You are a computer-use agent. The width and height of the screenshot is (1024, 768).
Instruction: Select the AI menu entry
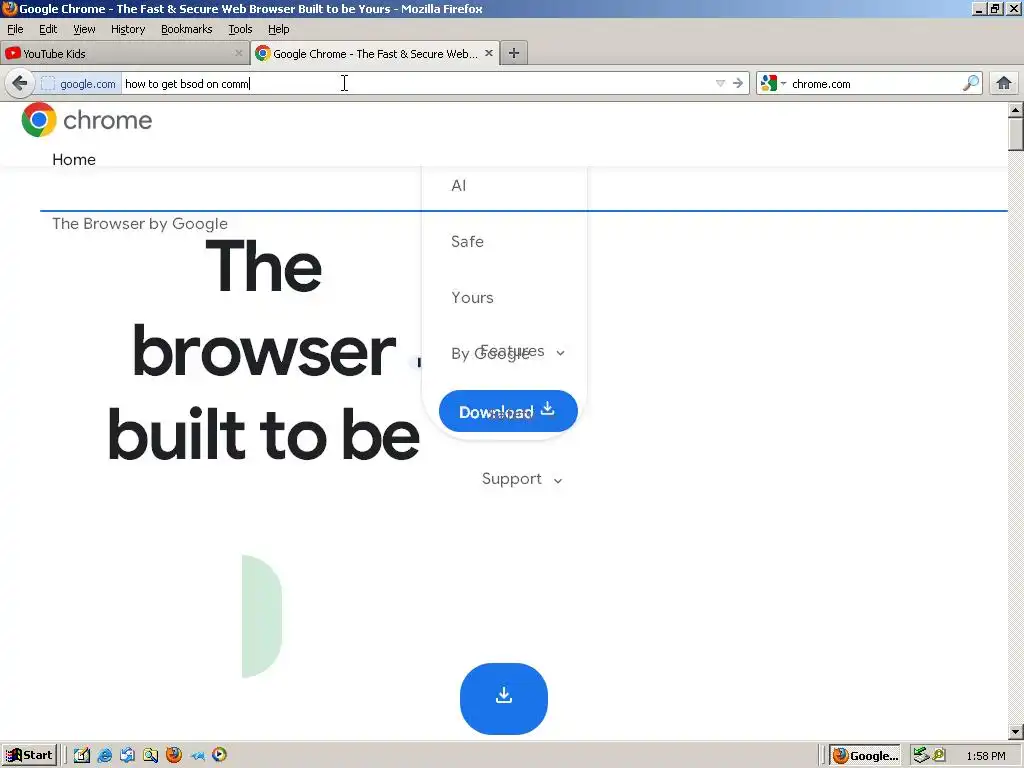(458, 185)
